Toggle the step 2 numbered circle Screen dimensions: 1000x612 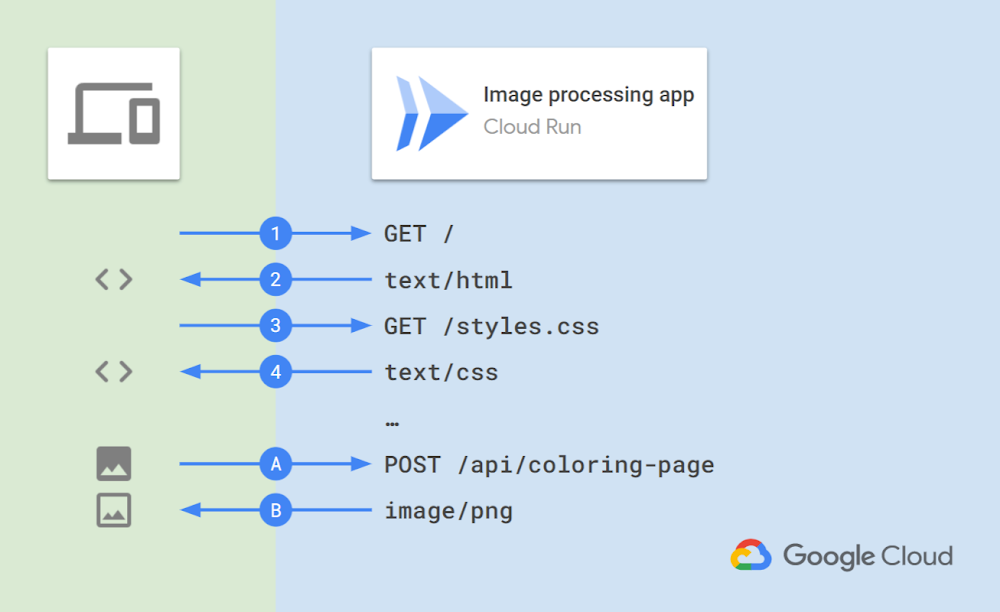pyautogui.click(x=276, y=280)
